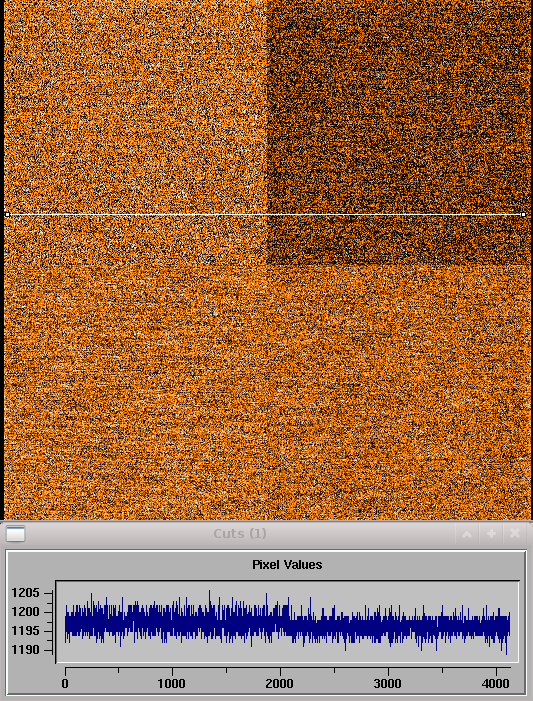
Task: Click the 1190 label on y-axis
Action: point(26,650)
